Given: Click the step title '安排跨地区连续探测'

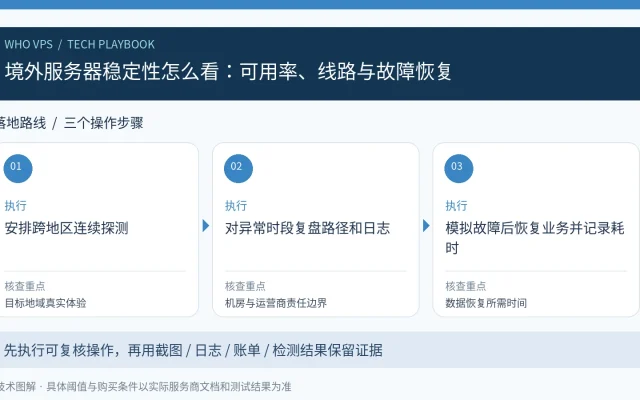Looking at the screenshot, I should pos(67,228).
